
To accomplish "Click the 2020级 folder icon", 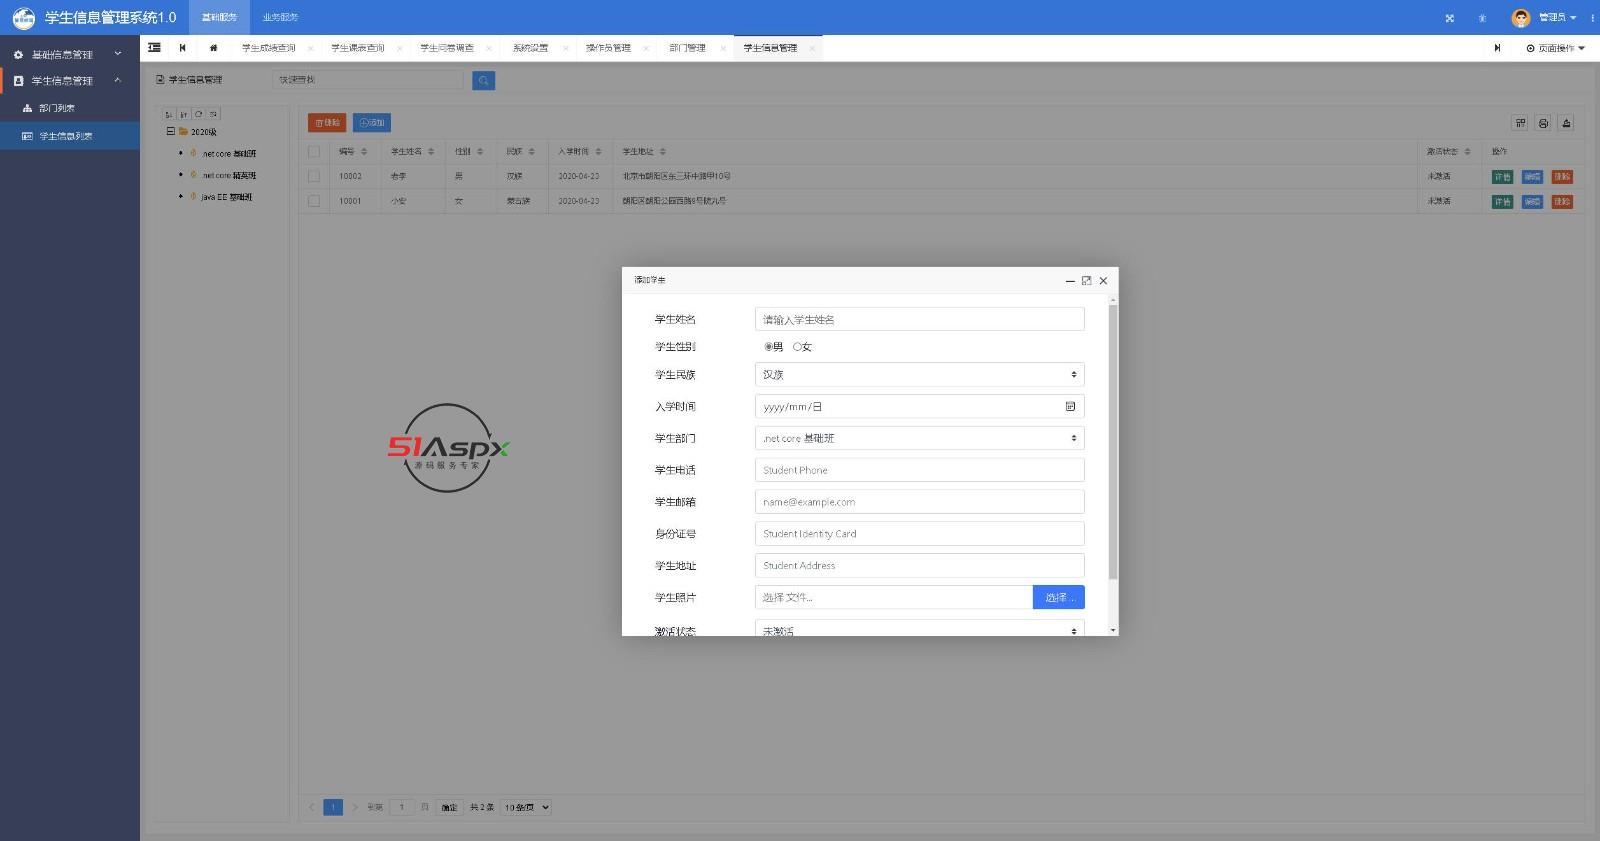I will tap(184, 132).
